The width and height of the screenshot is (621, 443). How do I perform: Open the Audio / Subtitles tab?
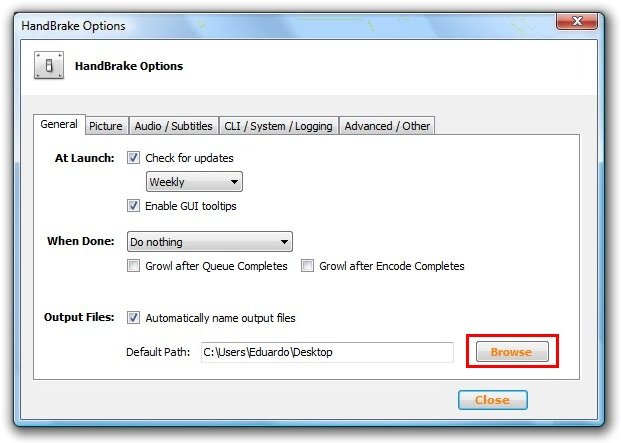click(173, 126)
